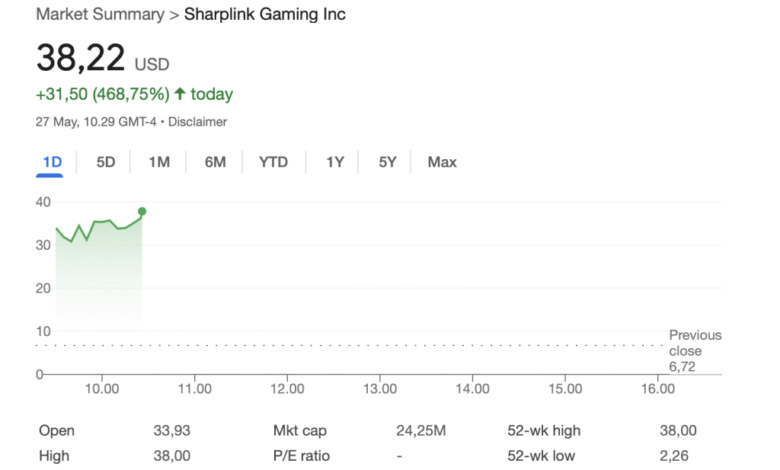This screenshot has height=470, width=780.
Task: Click the 10.00 marker on time axis
Action: pyautogui.click(x=102, y=388)
